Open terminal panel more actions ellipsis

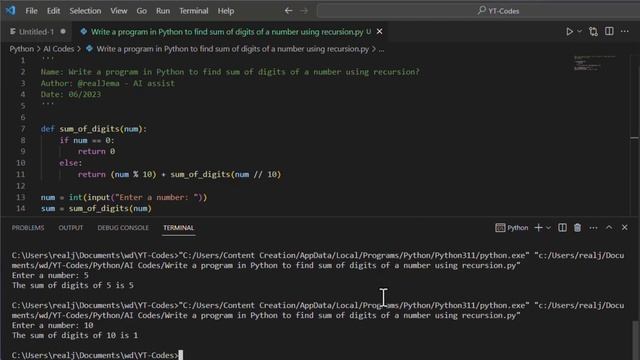593,228
